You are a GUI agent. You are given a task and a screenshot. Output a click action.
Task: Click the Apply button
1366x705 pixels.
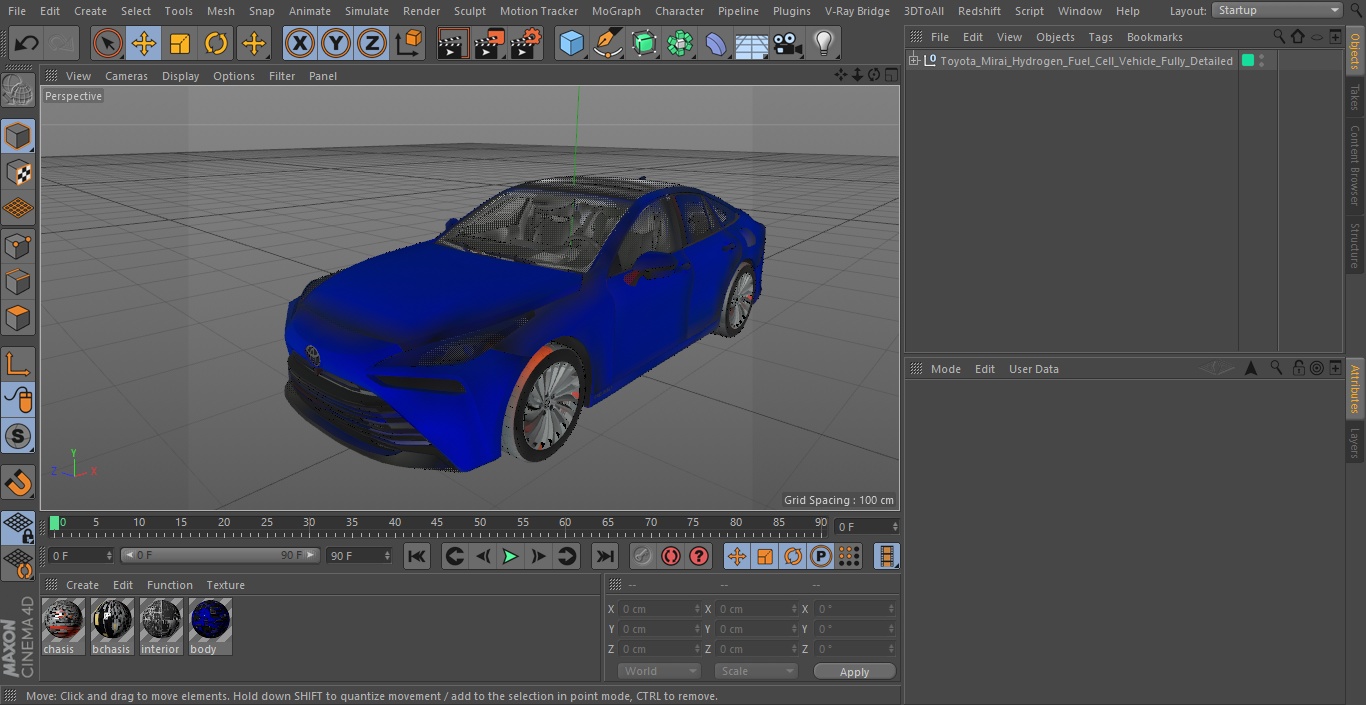click(x=854, y=672)
